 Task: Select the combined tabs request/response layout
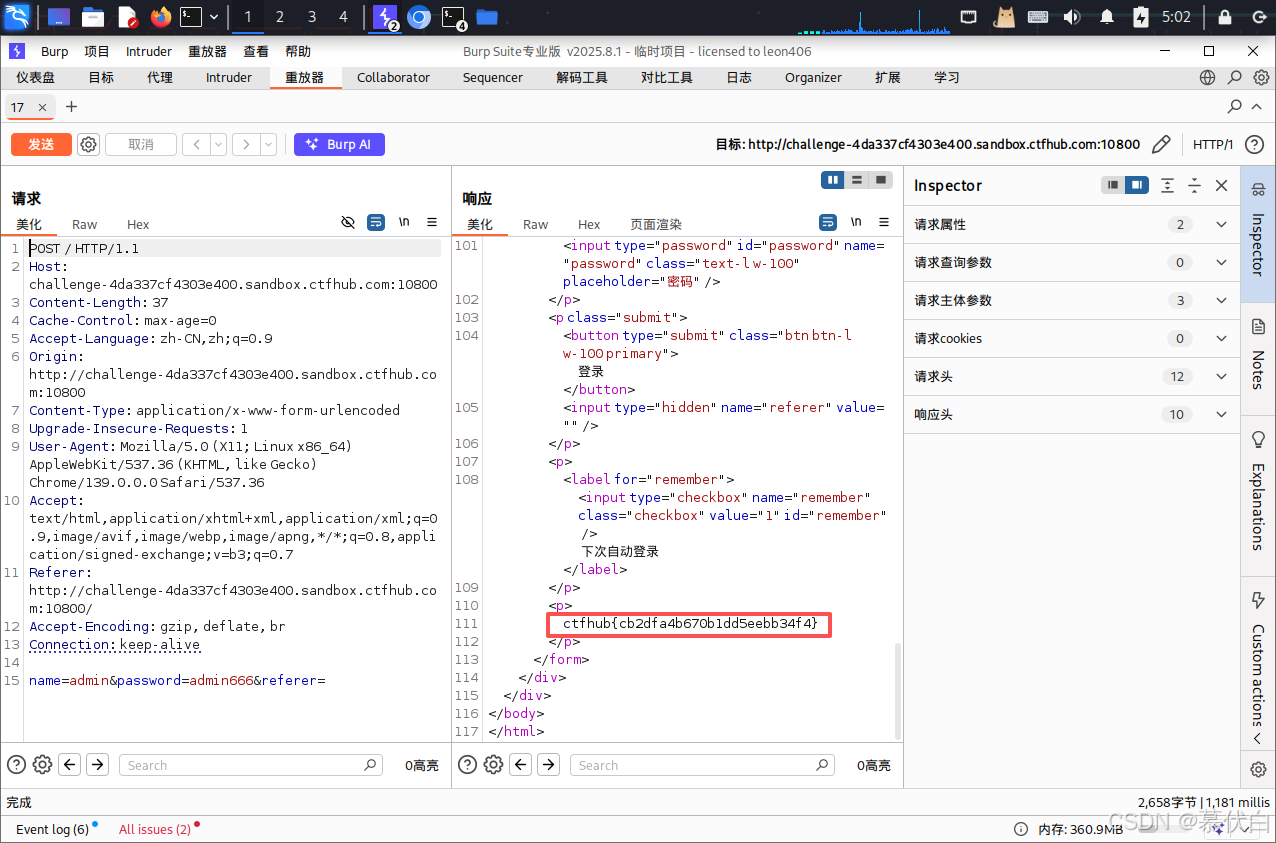pyautogui.click(x=880, y=180)
